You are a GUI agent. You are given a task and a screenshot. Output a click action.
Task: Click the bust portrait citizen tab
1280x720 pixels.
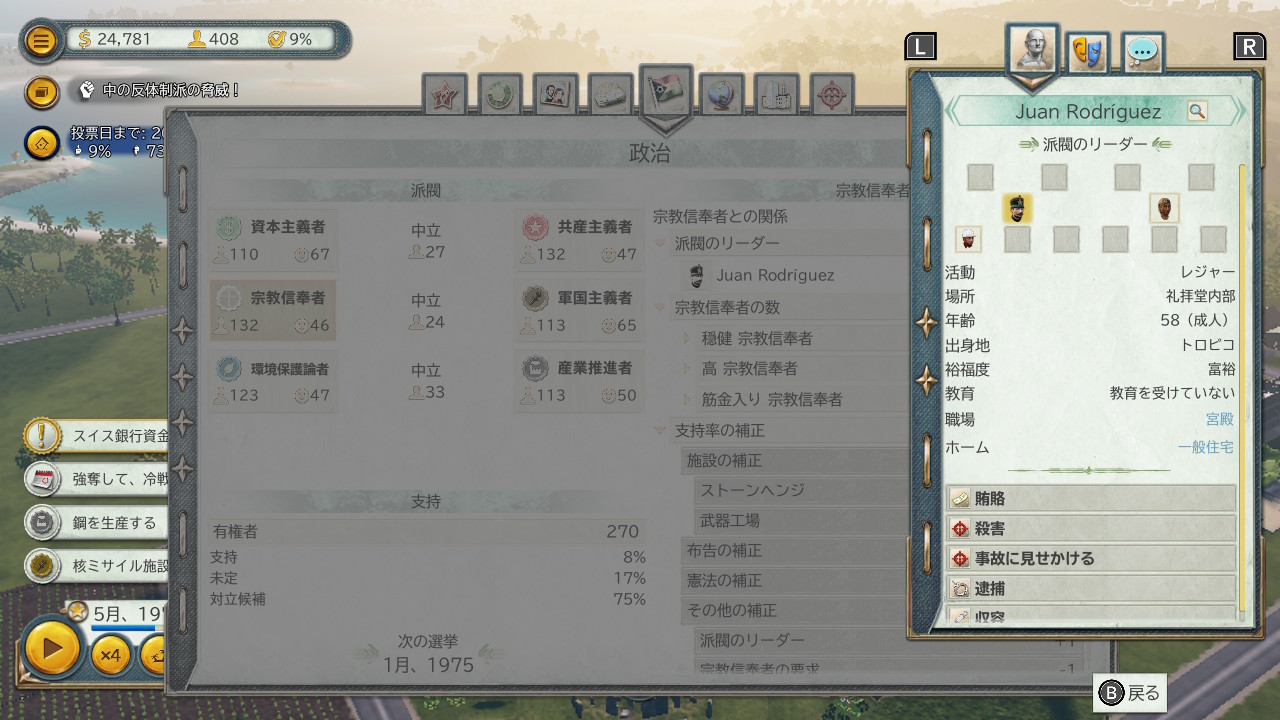(1031, 48)
